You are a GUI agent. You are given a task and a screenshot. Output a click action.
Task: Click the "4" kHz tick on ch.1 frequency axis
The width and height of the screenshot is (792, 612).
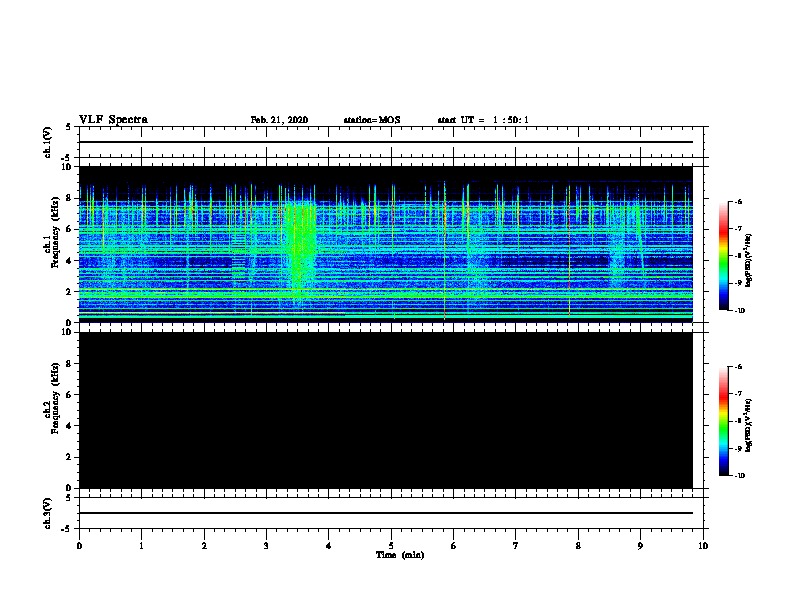click(70, 261)
